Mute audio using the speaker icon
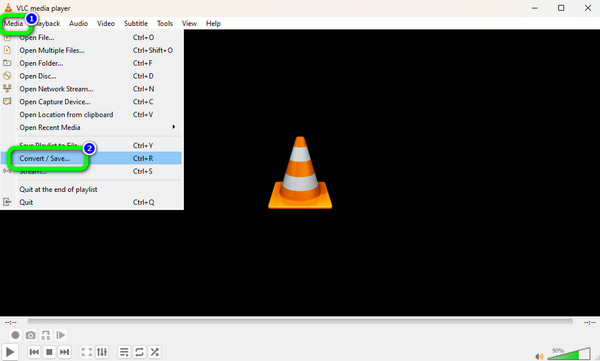 (x=540, y=357)
